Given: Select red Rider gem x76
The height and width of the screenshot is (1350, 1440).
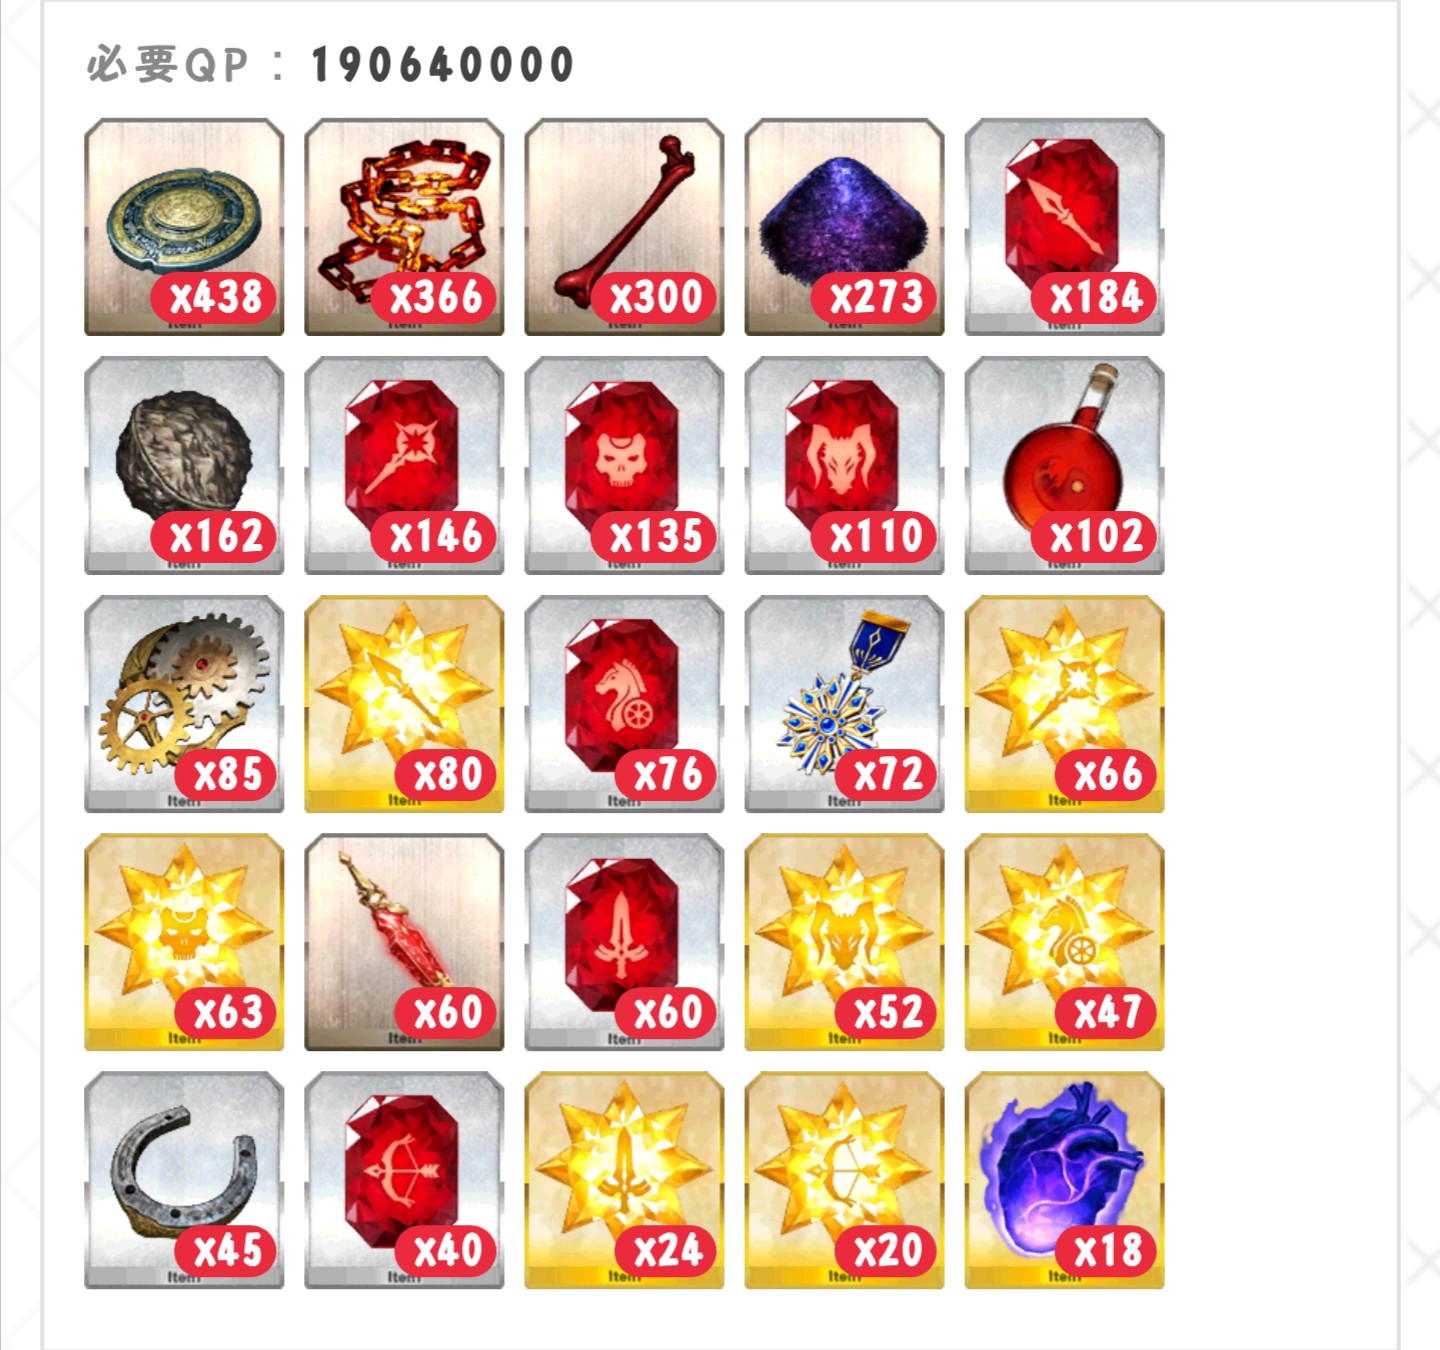Looking at the screenshot, I should pos(624,704).
